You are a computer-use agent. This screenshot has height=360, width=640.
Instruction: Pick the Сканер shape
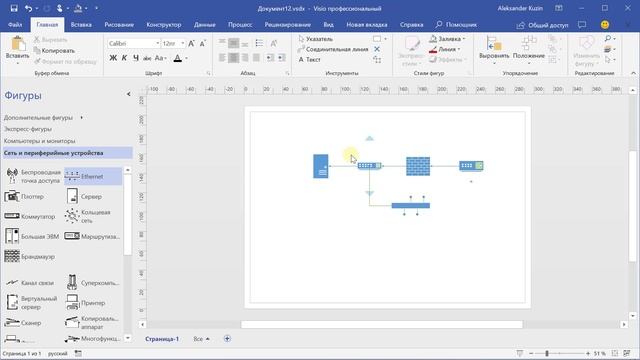click(23, 322)
